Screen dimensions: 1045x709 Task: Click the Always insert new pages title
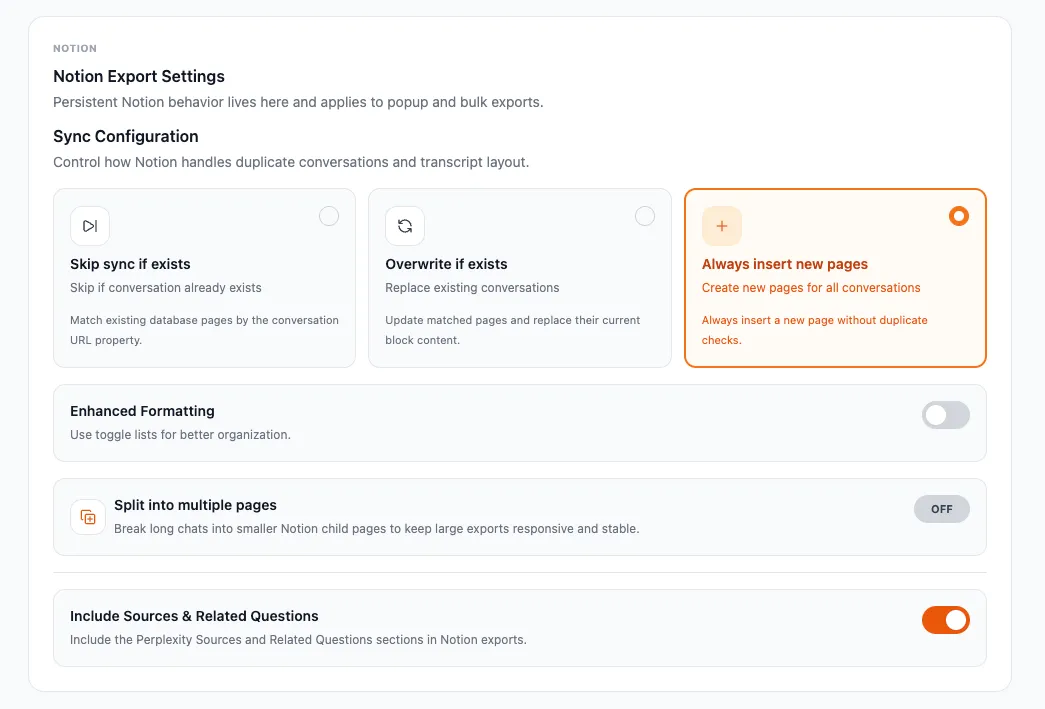click(x=784, y=264)
